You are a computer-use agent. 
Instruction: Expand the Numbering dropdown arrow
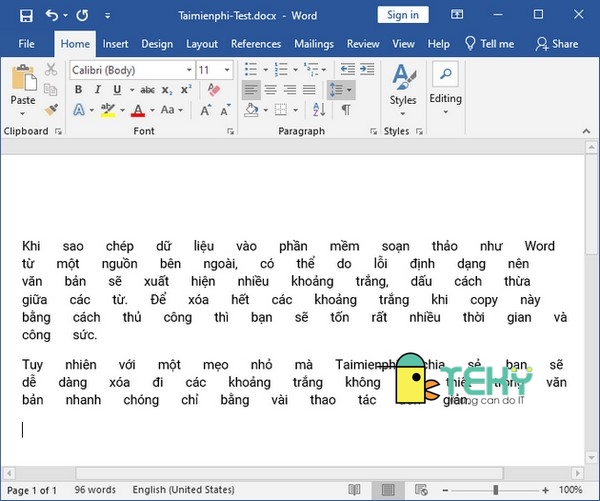(295, 70)
